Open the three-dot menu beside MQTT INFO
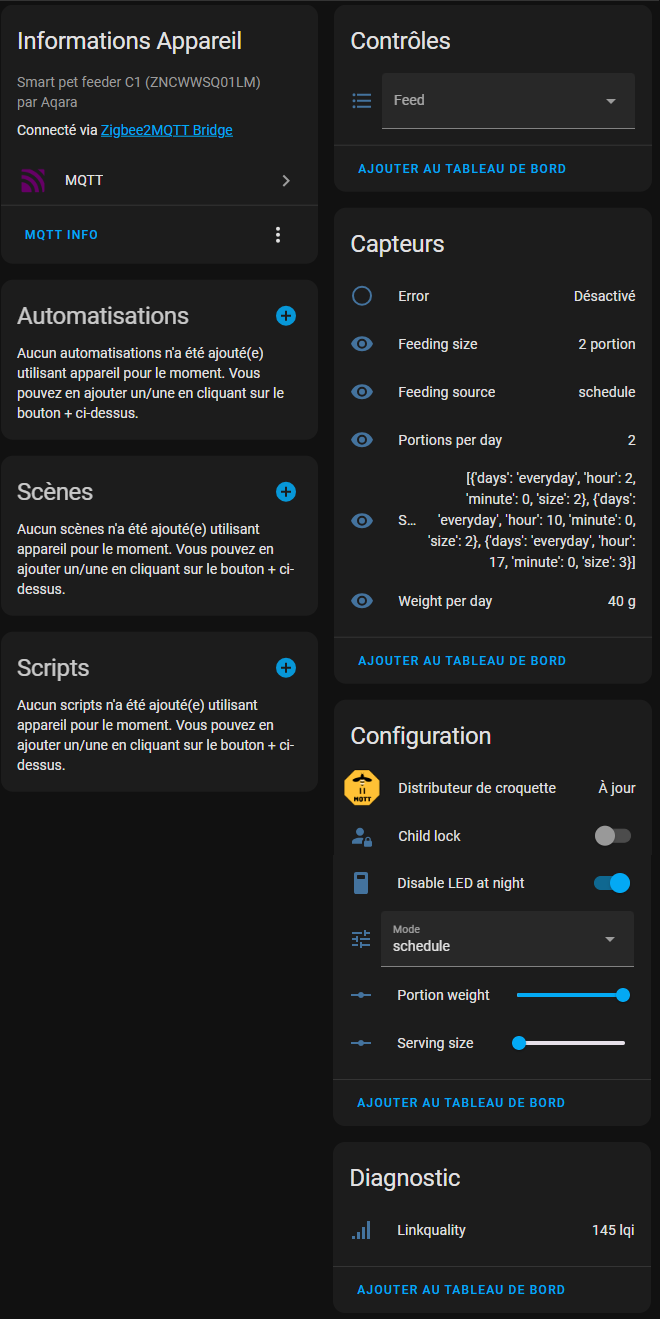Image resolution: width=660 pixels, height=1319 pixels. point(278,235)
